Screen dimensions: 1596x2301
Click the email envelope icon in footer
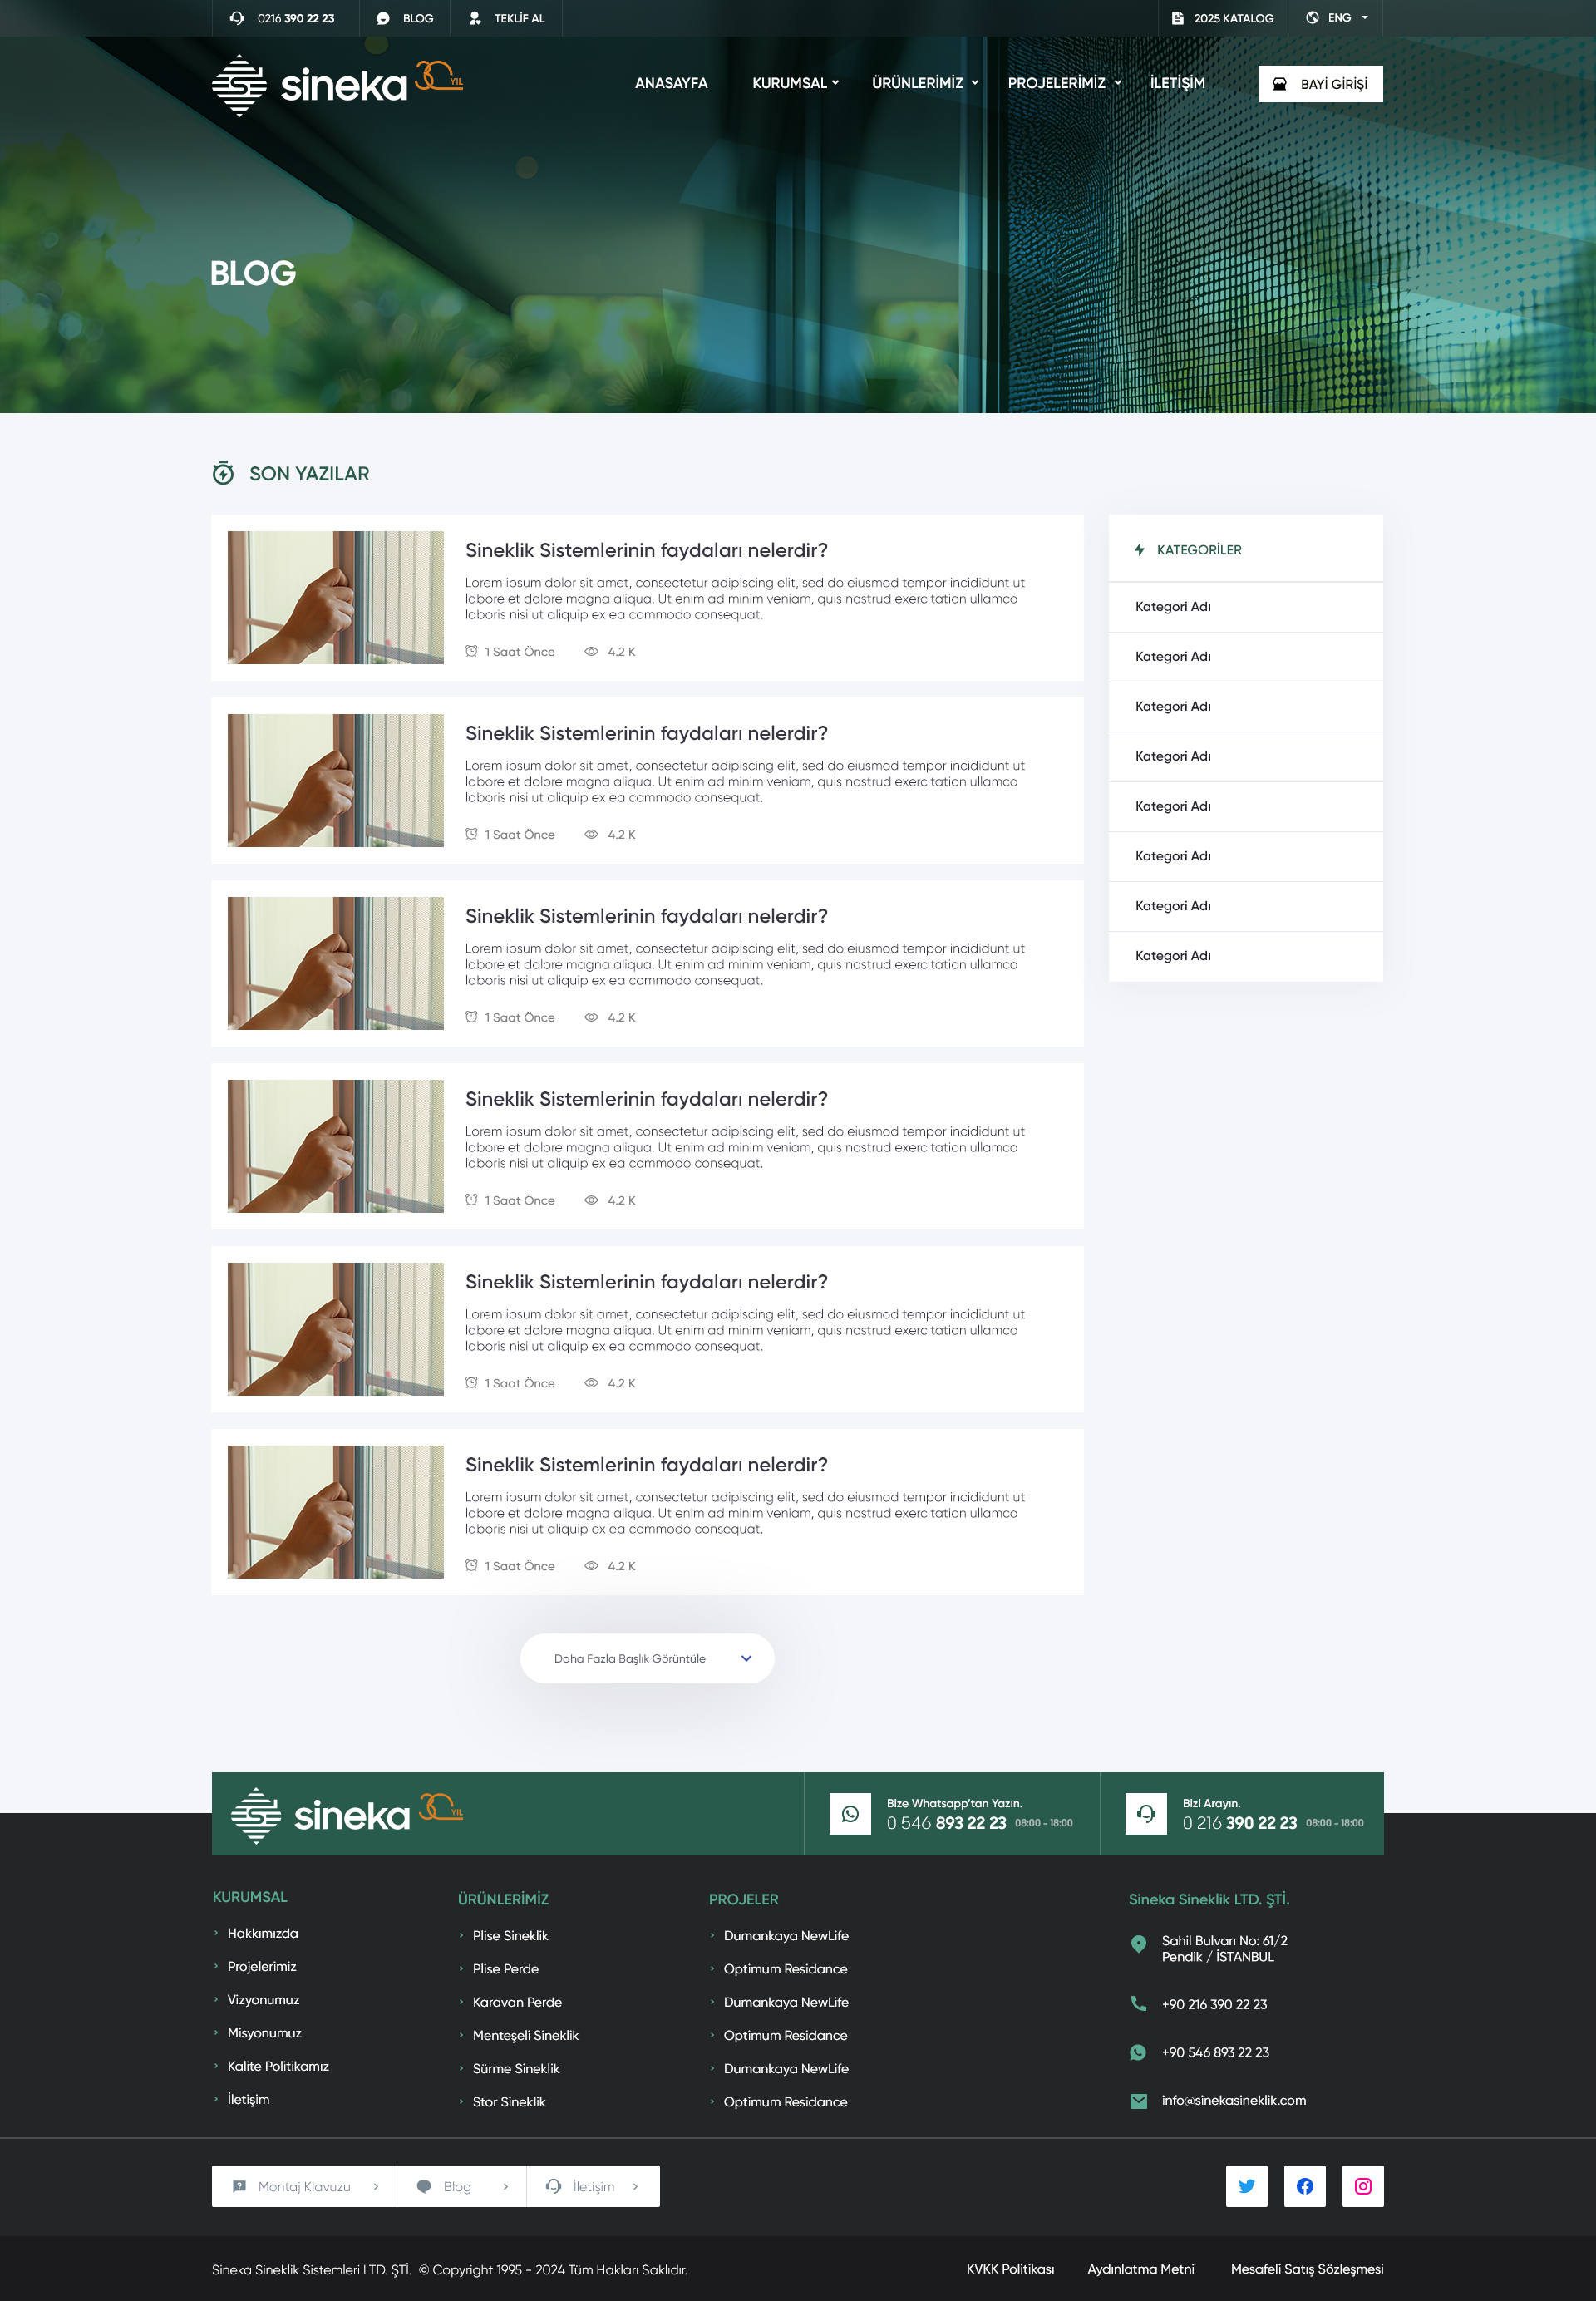(x=1138, y=2101)
